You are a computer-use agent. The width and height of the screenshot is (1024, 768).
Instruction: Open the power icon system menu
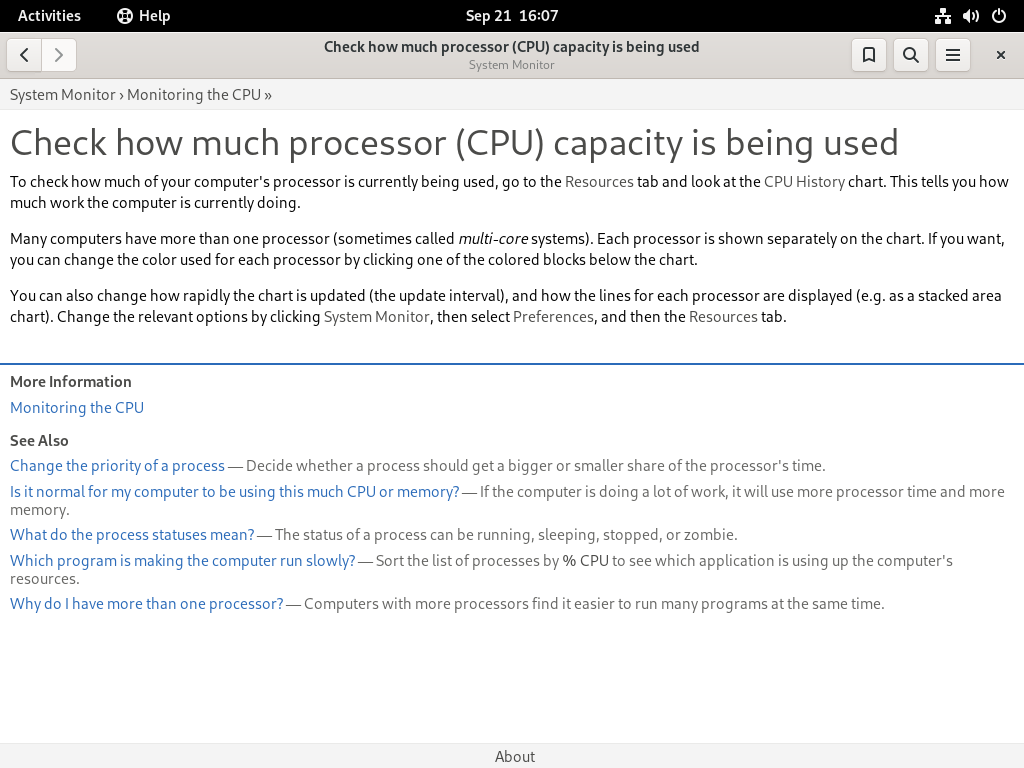pos(999,16)
